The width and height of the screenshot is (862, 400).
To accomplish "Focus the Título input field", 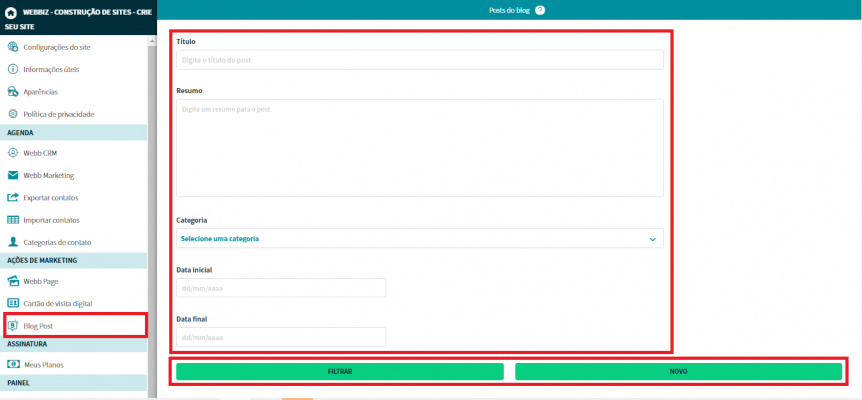I will tap(419, 60).
